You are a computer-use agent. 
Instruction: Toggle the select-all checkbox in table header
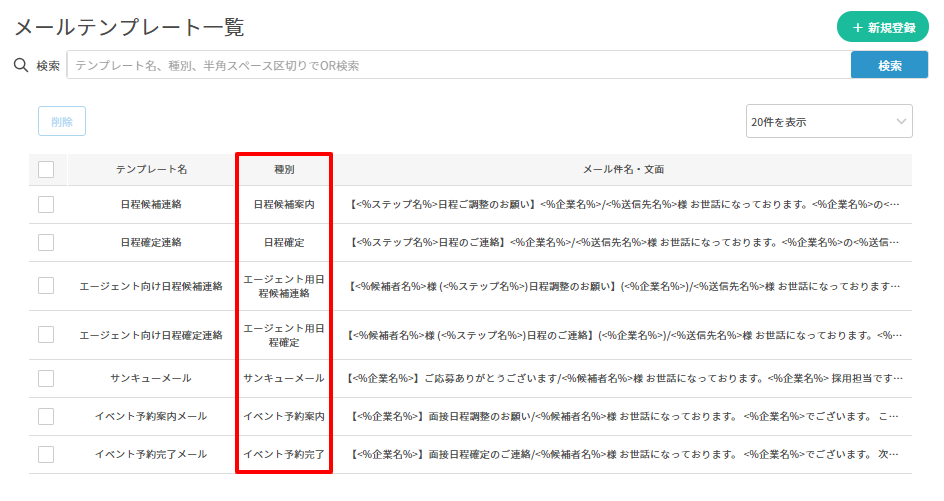click(46, 169)
